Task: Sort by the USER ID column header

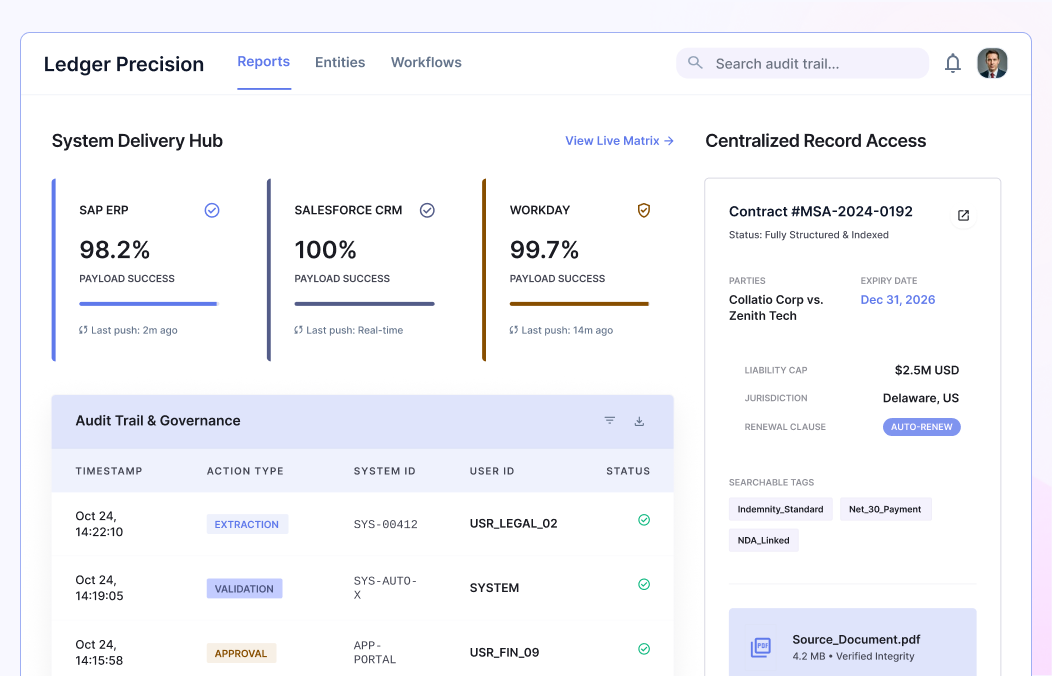Action: click(492, 471)
